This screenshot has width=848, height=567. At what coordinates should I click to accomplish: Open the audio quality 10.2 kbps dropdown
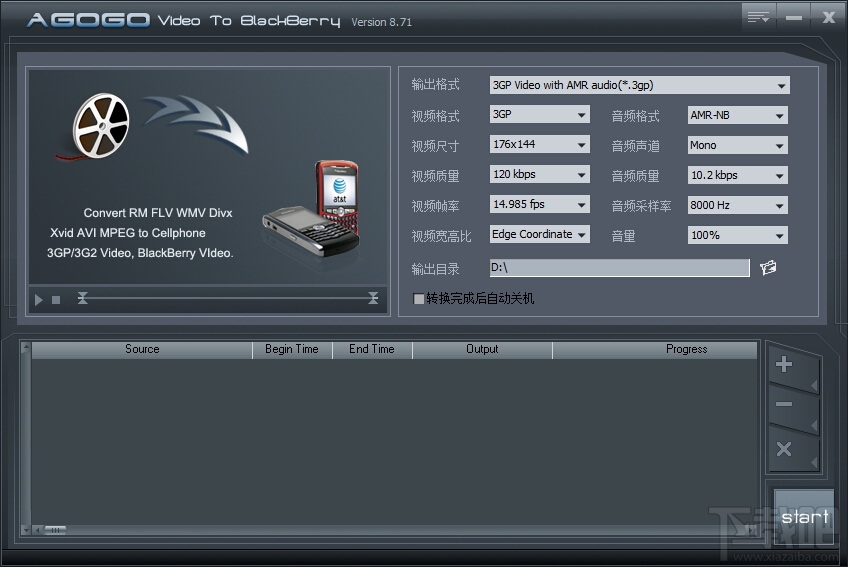737,175
